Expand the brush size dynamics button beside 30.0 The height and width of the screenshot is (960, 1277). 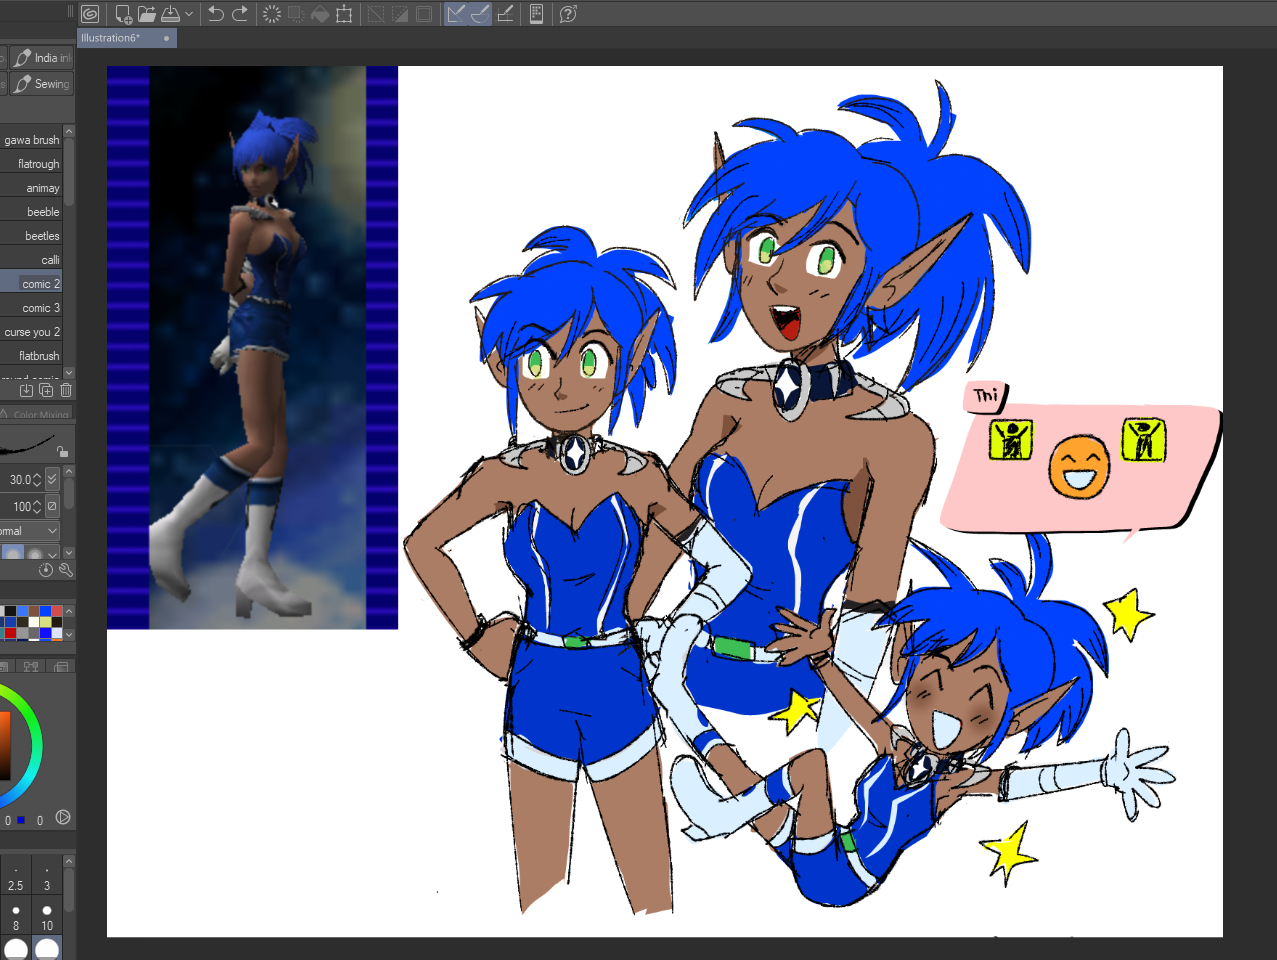52,480
